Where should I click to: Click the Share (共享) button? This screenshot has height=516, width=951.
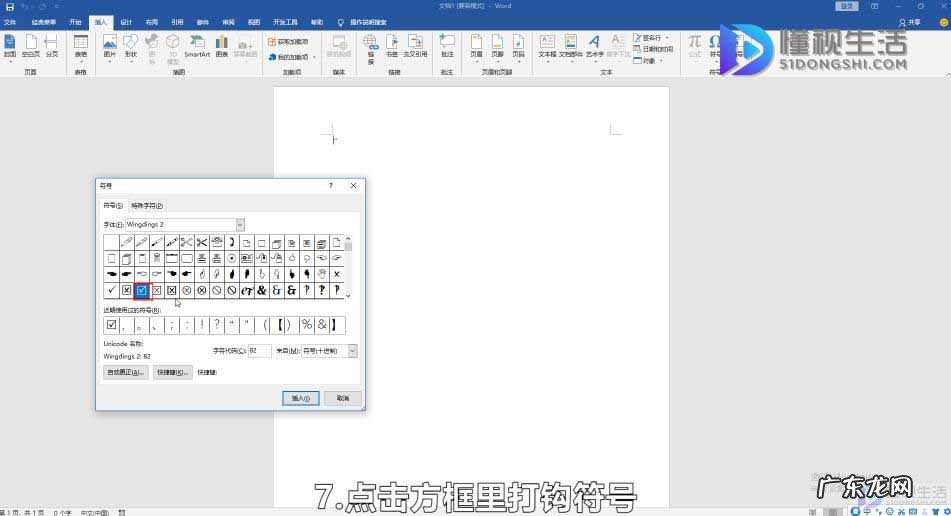[x=910, y=22]
